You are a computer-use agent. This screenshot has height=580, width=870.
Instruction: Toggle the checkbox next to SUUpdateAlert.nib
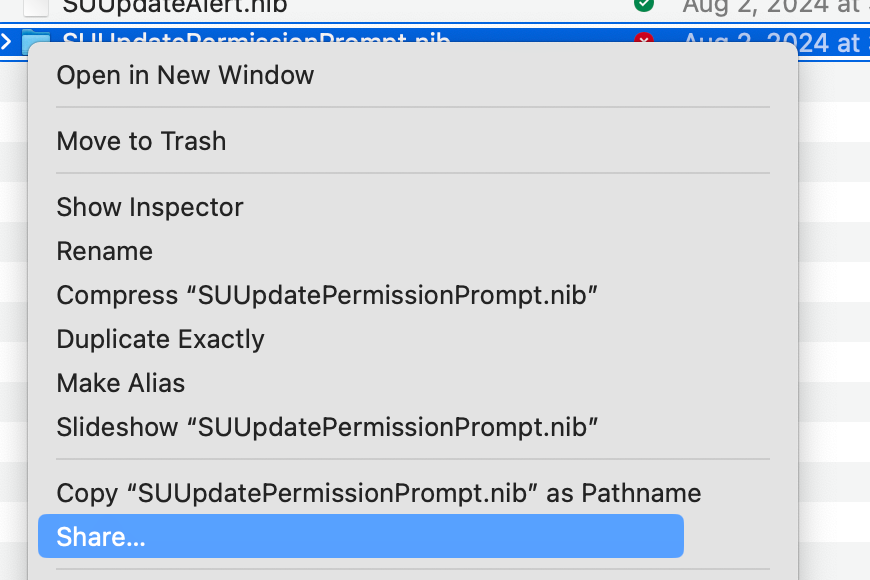pos(35,8)
